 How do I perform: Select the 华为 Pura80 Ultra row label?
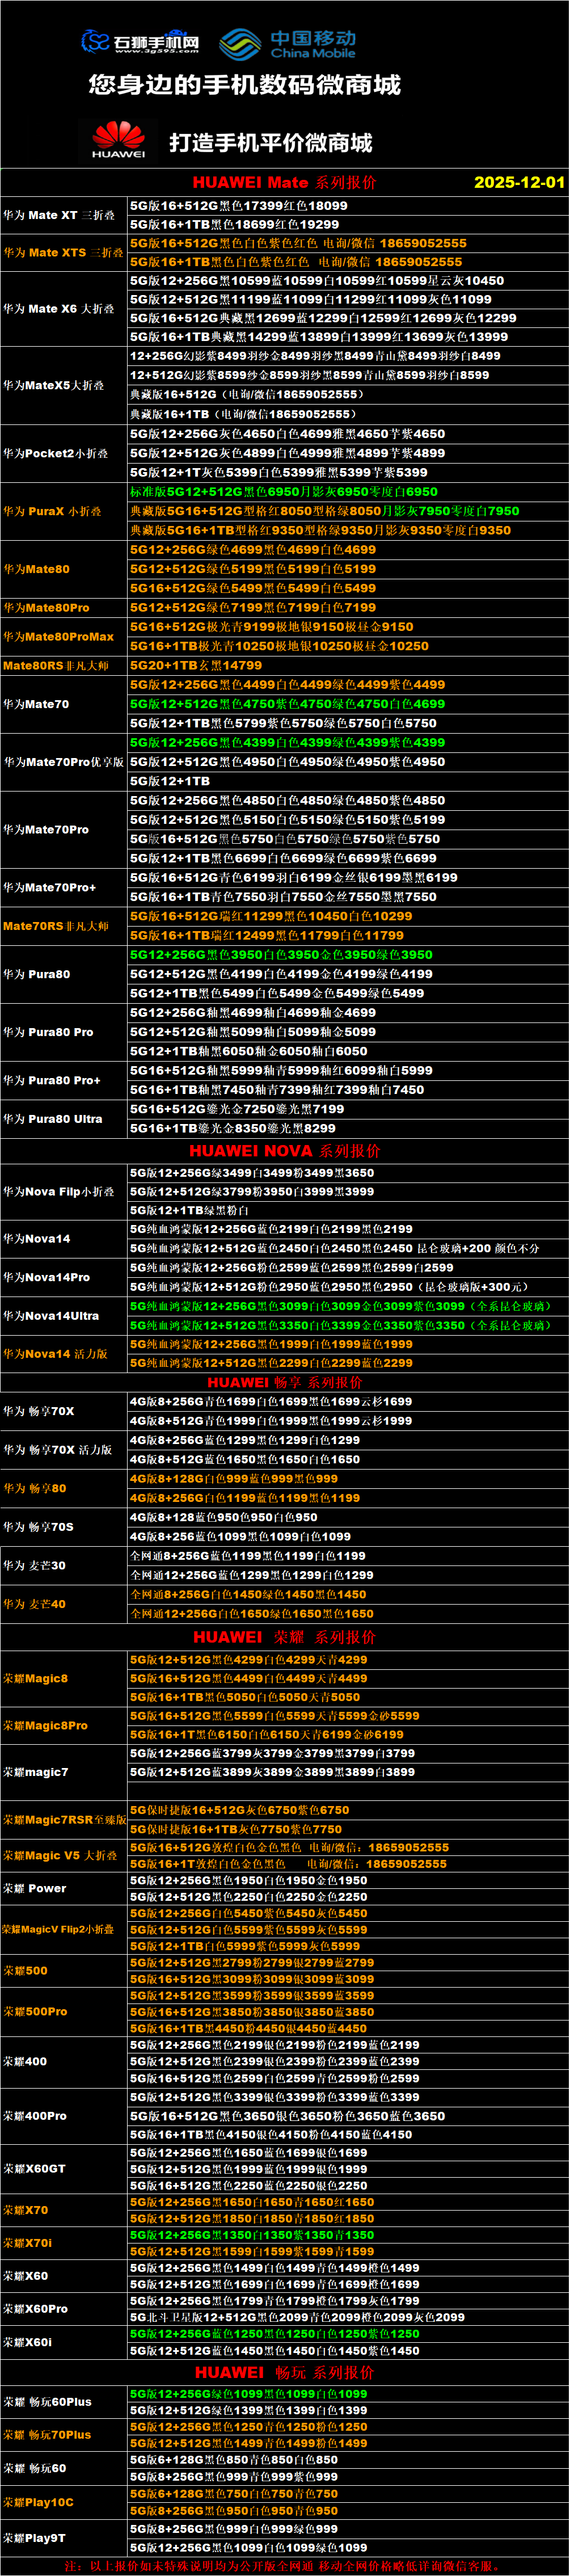[53, 1119]
